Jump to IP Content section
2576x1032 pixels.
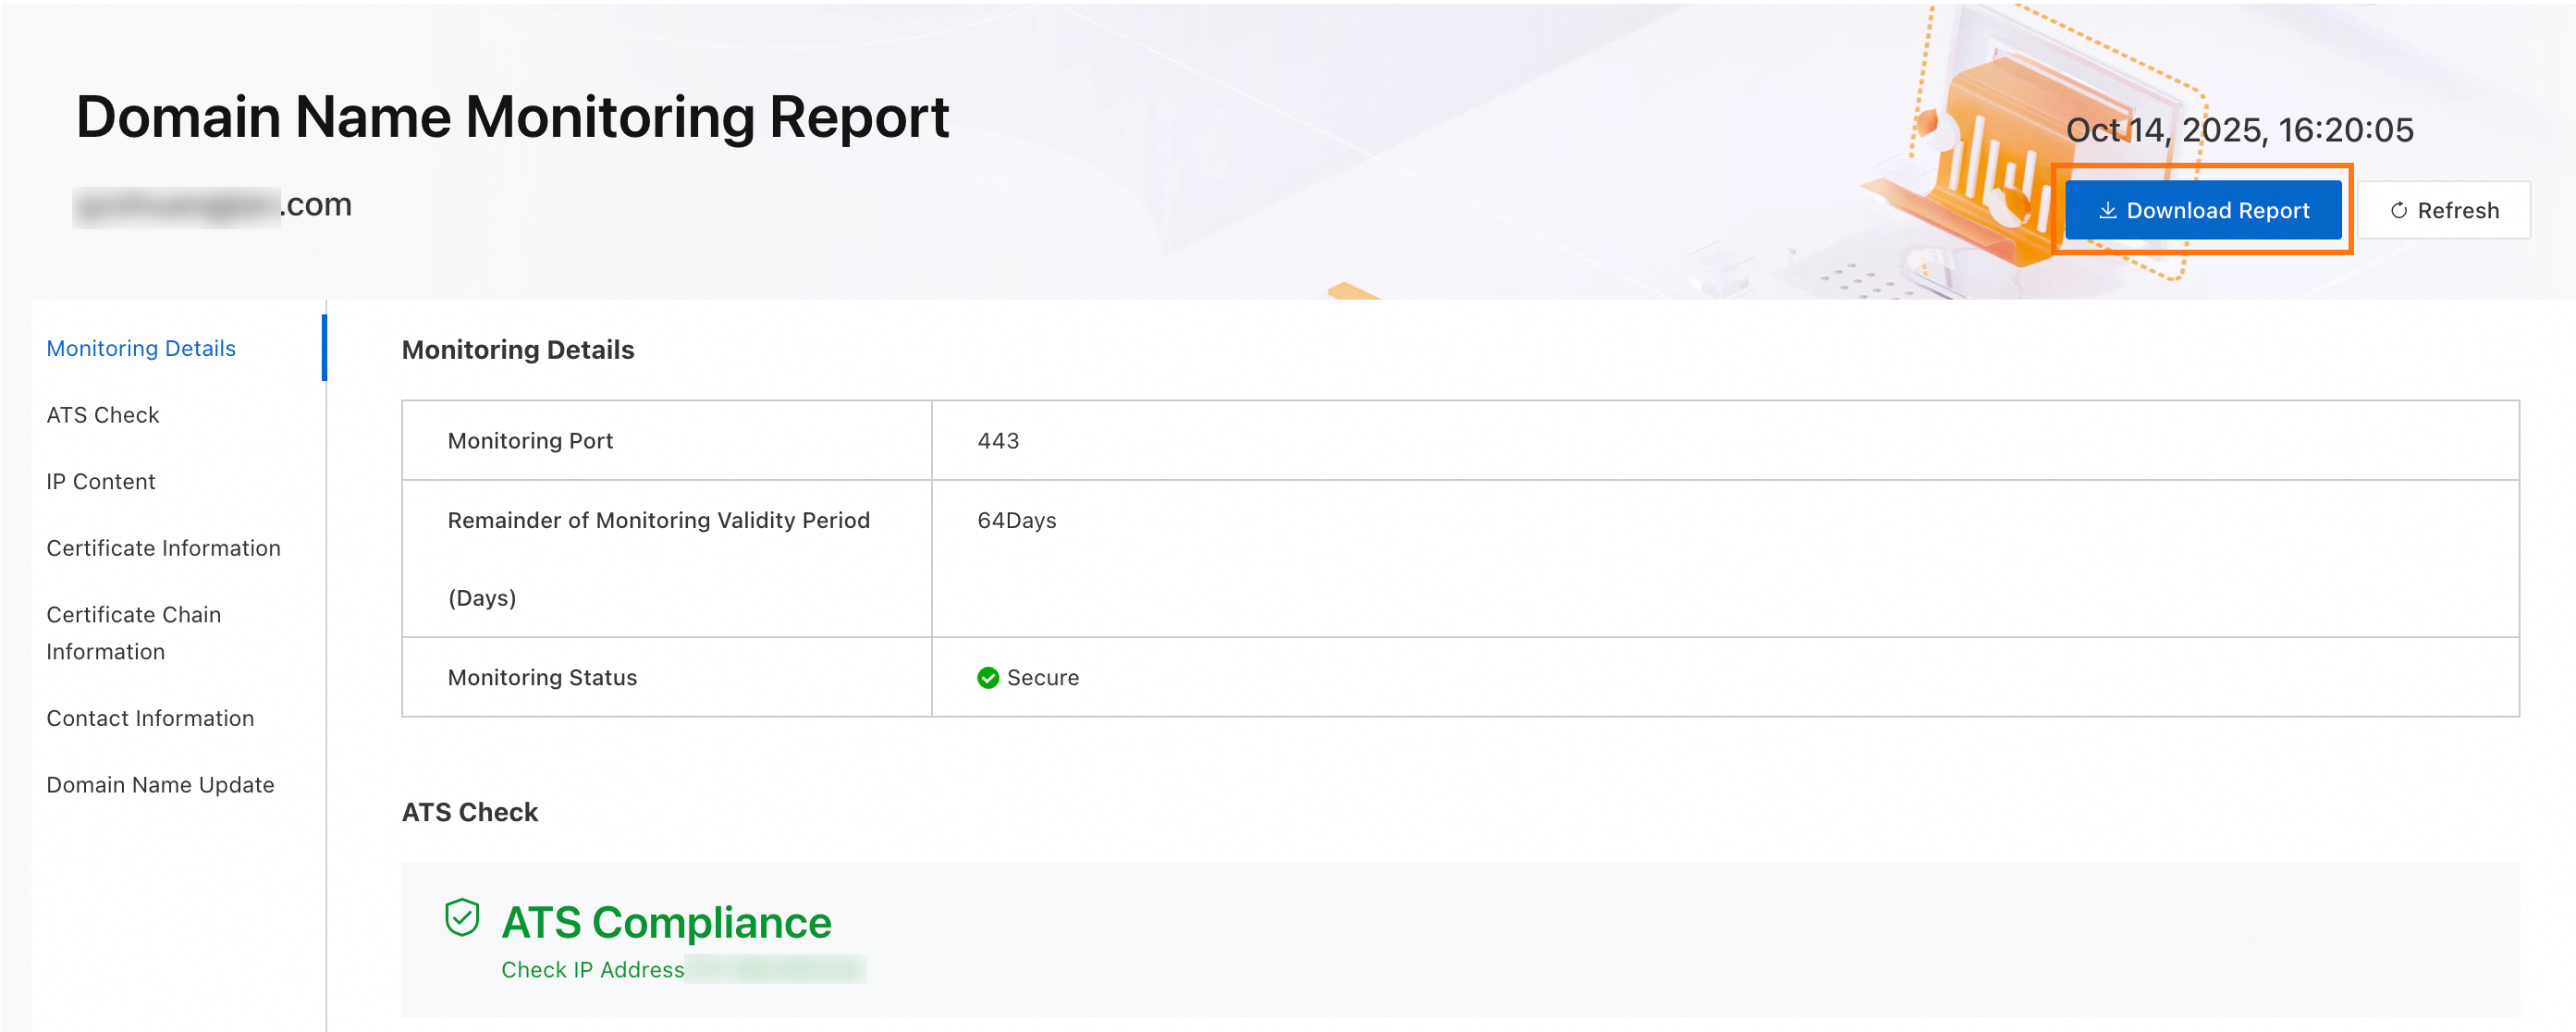pos(101,481)
